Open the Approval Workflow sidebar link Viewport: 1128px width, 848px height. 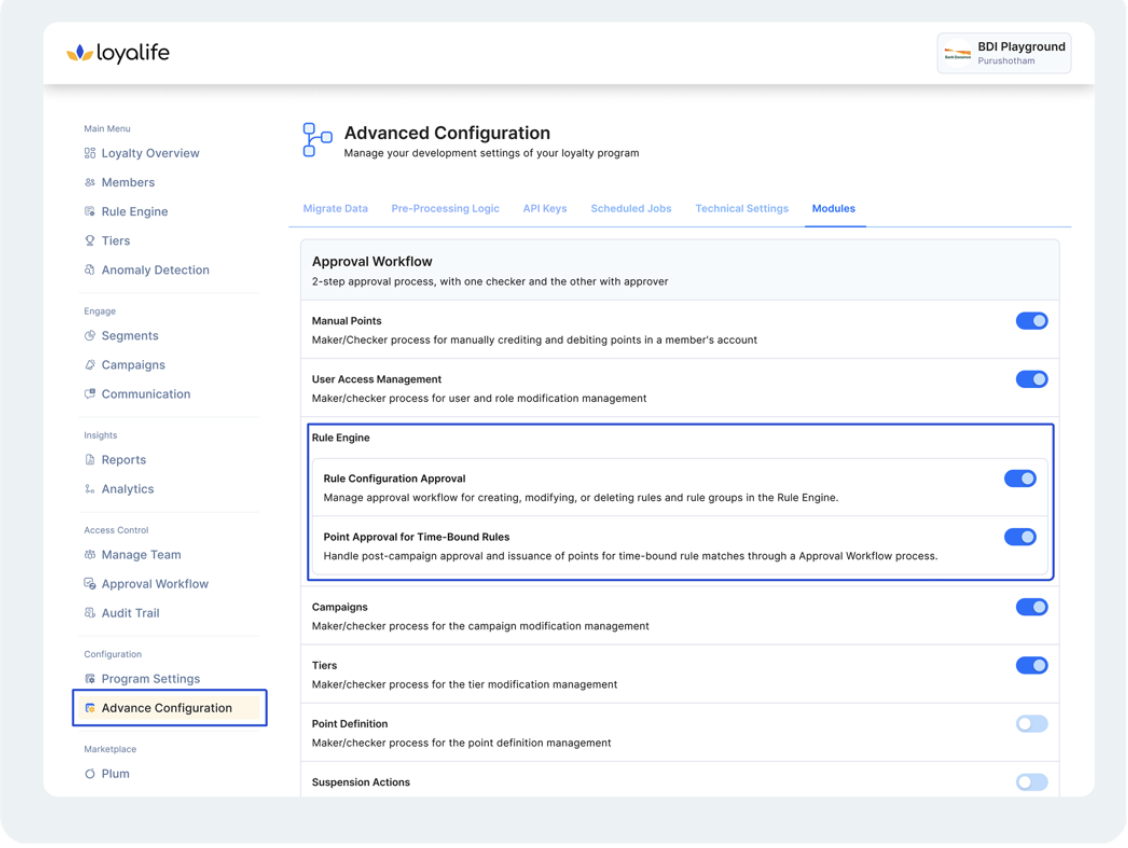click(x=154, y=584)
